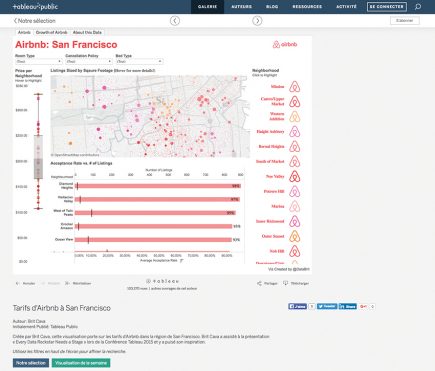Click the SE CONNECTER button

coord(387,7)
